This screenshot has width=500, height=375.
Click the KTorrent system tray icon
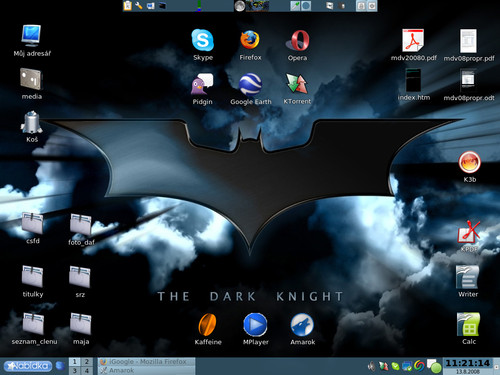point(384,366)
